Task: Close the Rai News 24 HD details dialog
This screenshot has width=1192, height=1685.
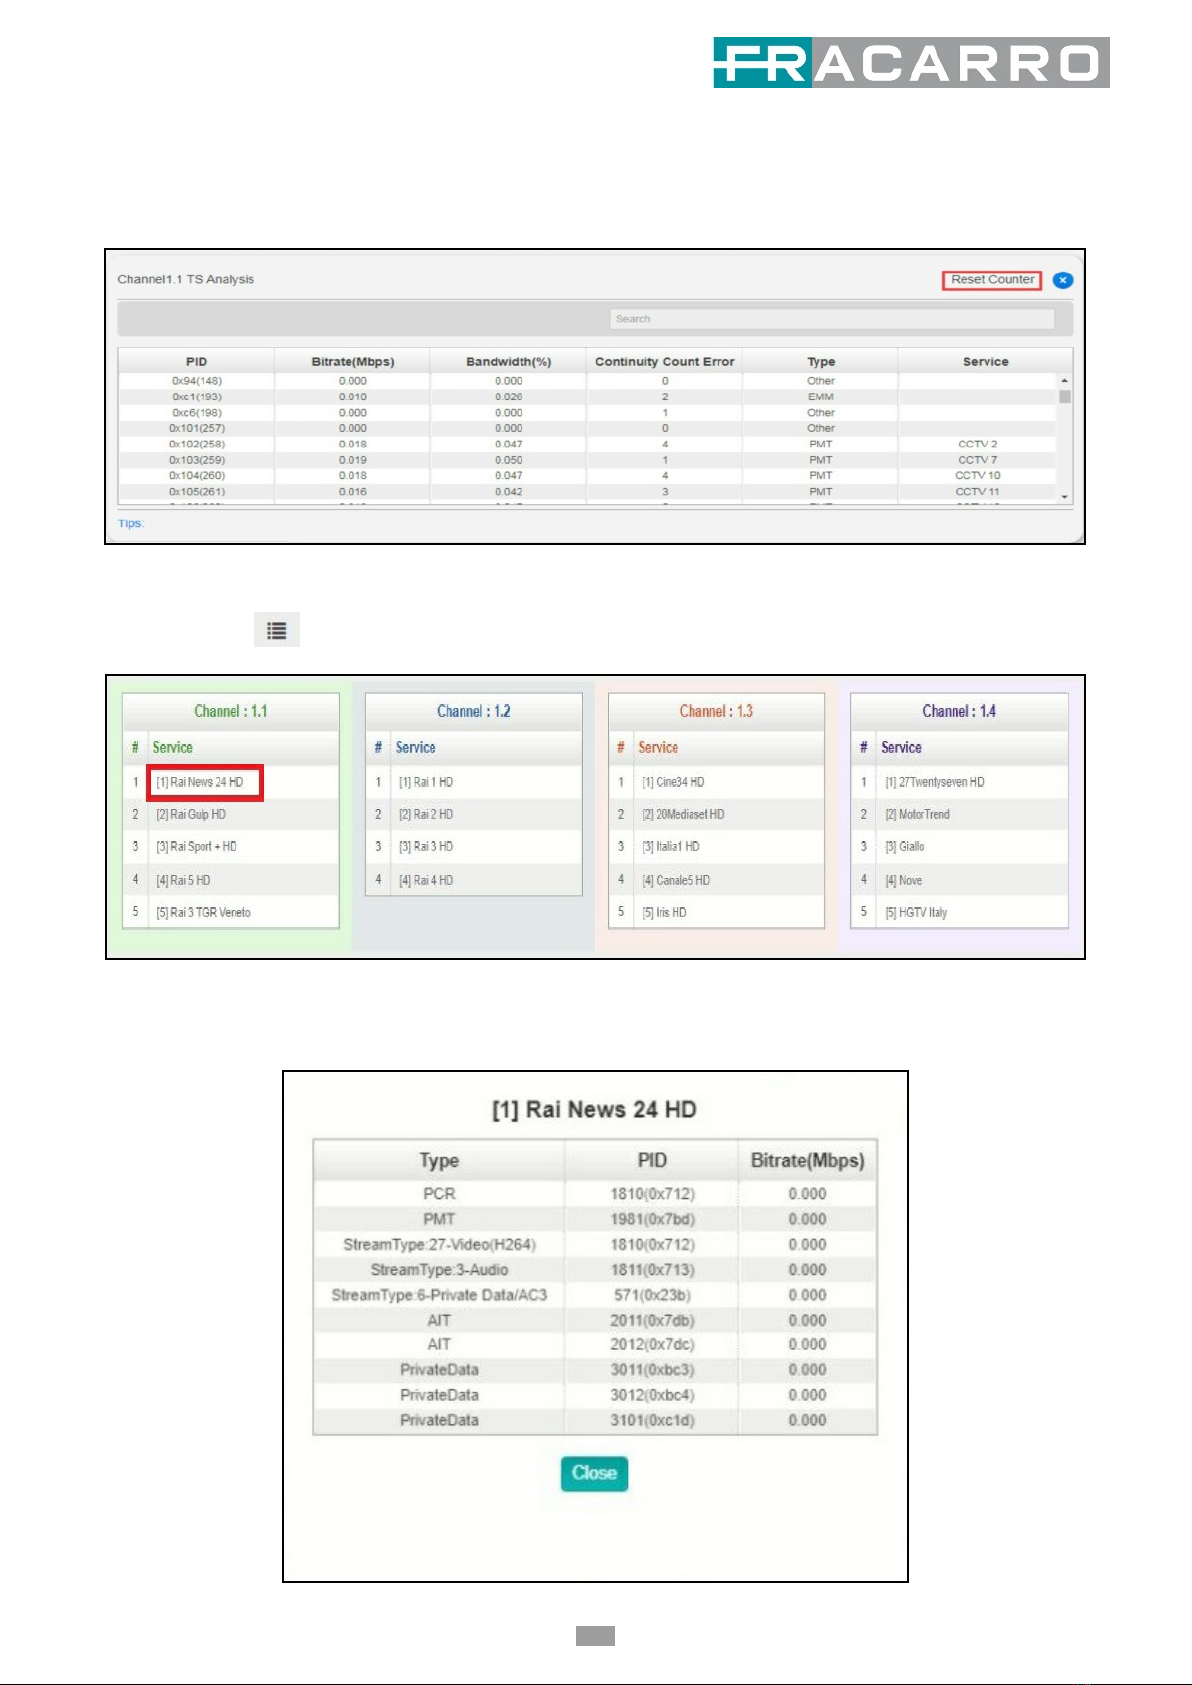Action: [x=594, y=1473]
